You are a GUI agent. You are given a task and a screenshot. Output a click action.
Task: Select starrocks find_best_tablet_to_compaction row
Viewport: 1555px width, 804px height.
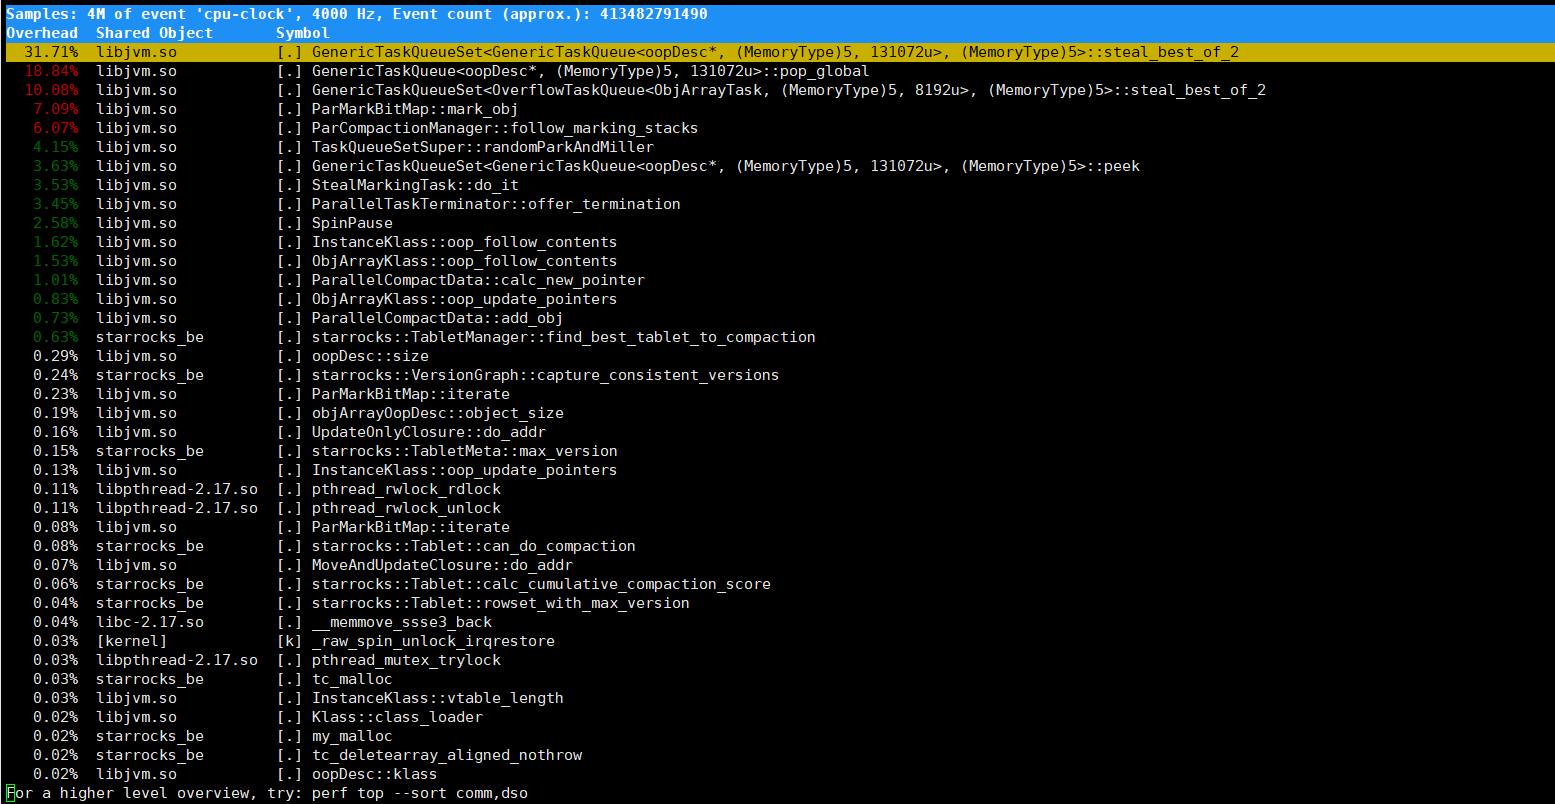pyautogui.click(x=563, y=337)
